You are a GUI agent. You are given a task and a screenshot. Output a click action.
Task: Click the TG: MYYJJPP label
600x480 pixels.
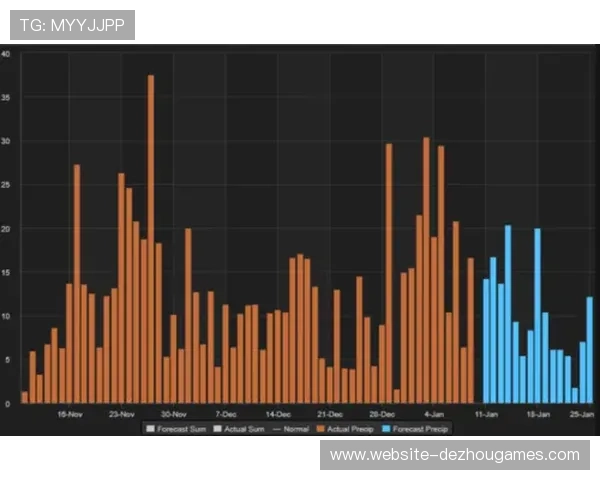72,25
